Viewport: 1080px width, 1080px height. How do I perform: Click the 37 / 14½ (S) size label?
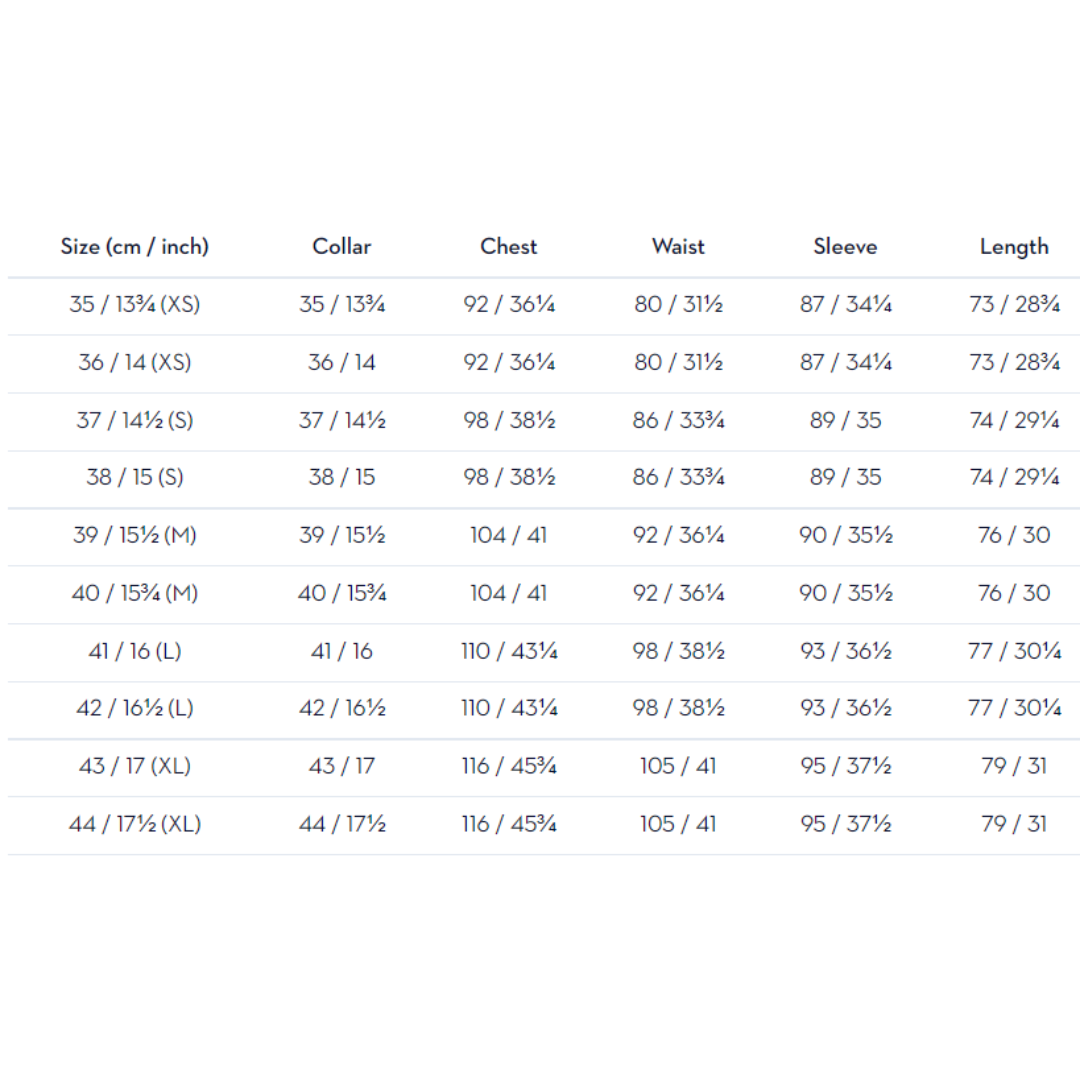[135, 420]
